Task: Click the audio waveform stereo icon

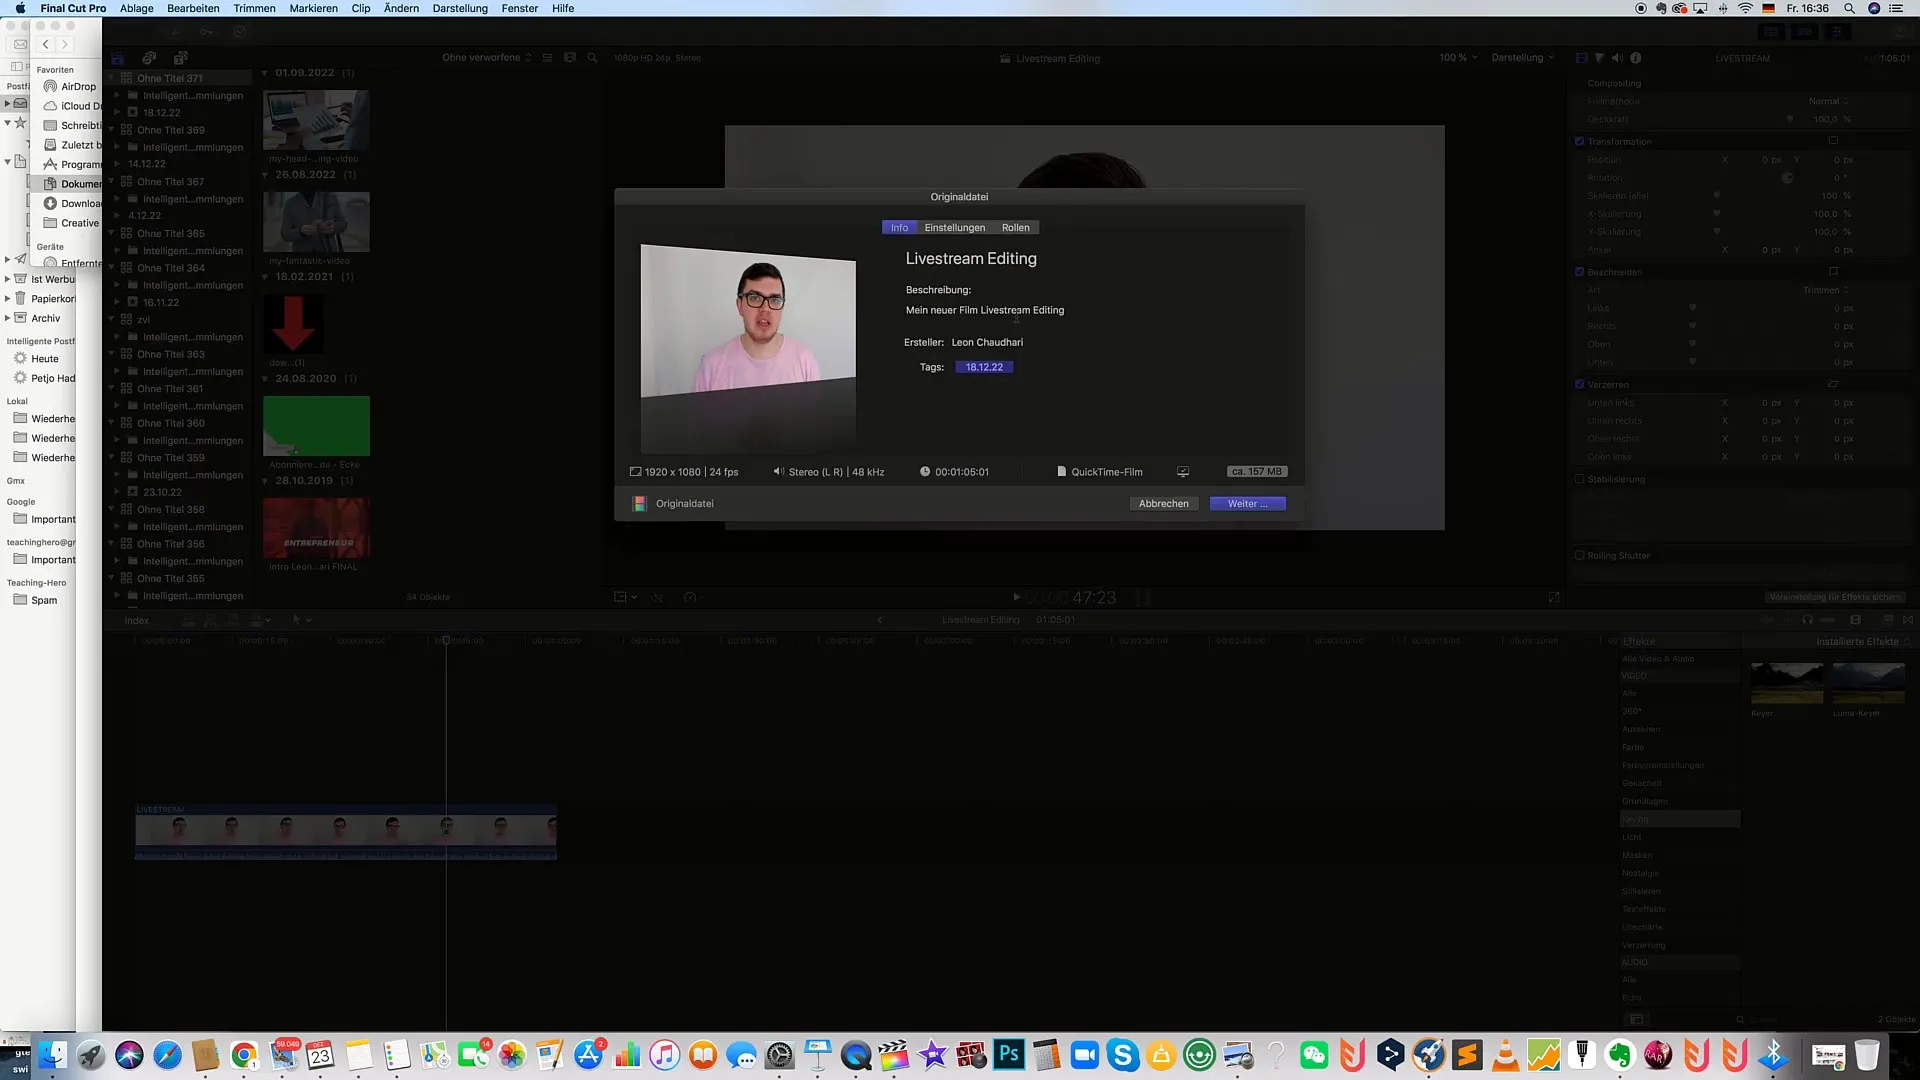Action: (x=777, y=471)
